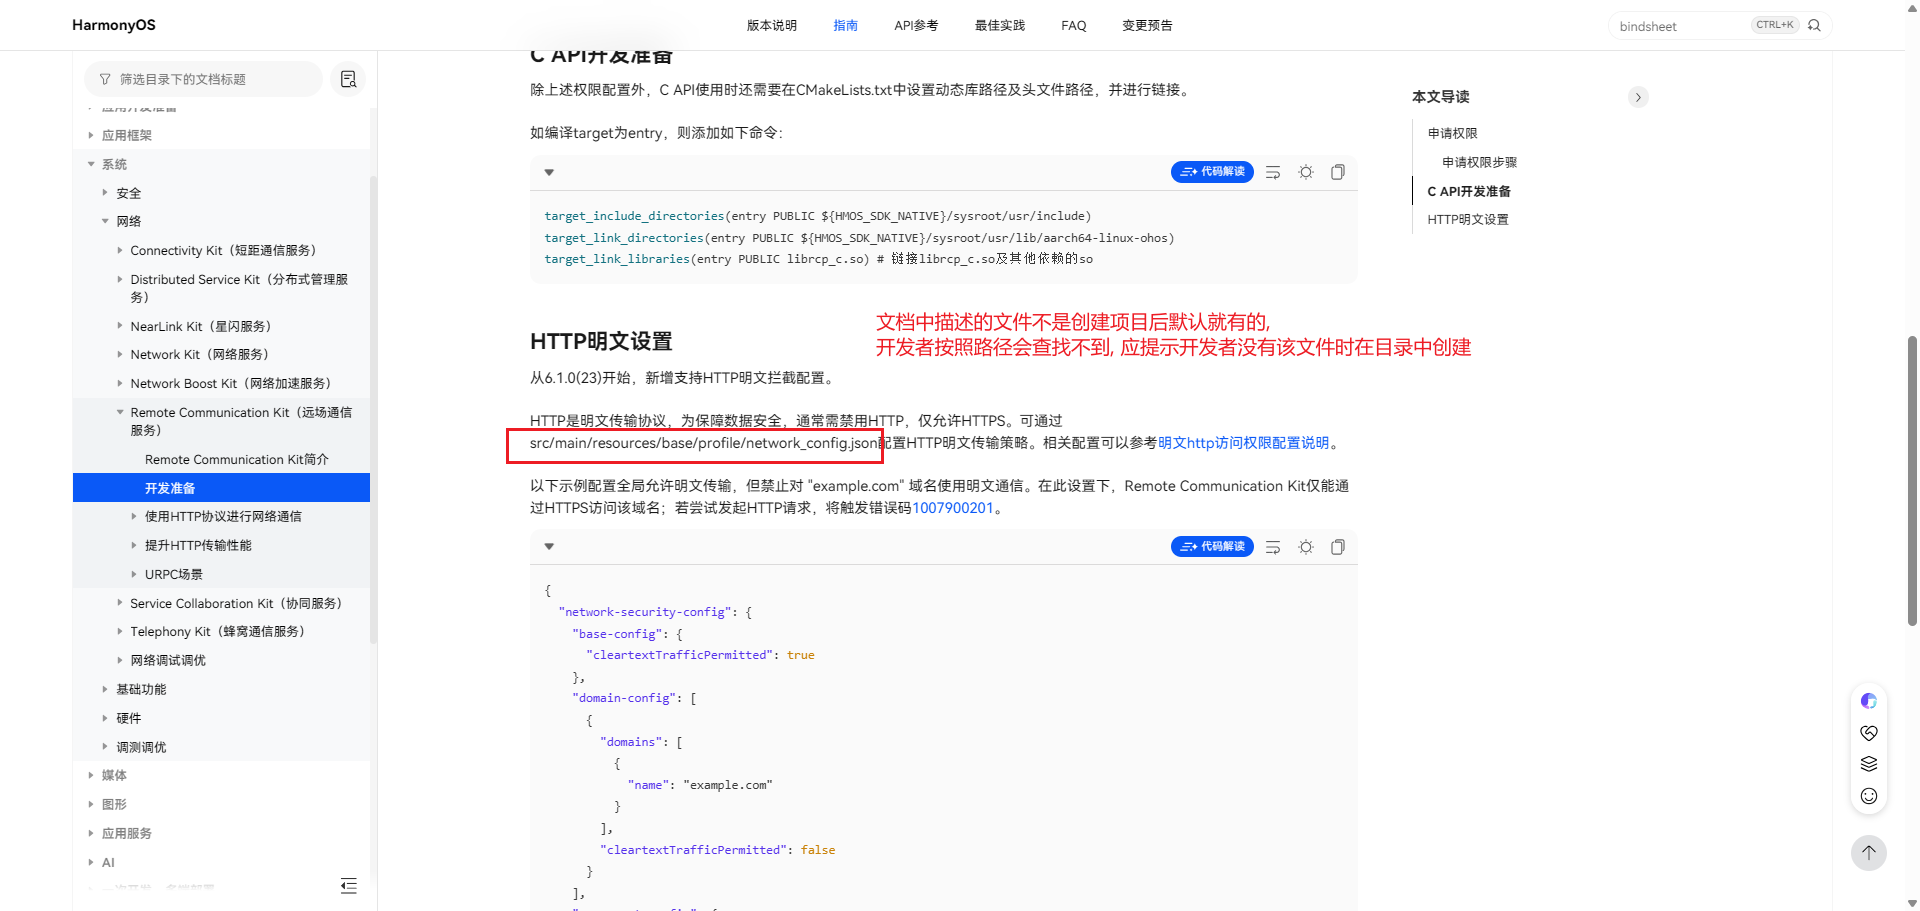The height and width of the screenshot is (911, 1920).
Task: Click the search field containing bindsheet
Action: (x=1682, y=26)
